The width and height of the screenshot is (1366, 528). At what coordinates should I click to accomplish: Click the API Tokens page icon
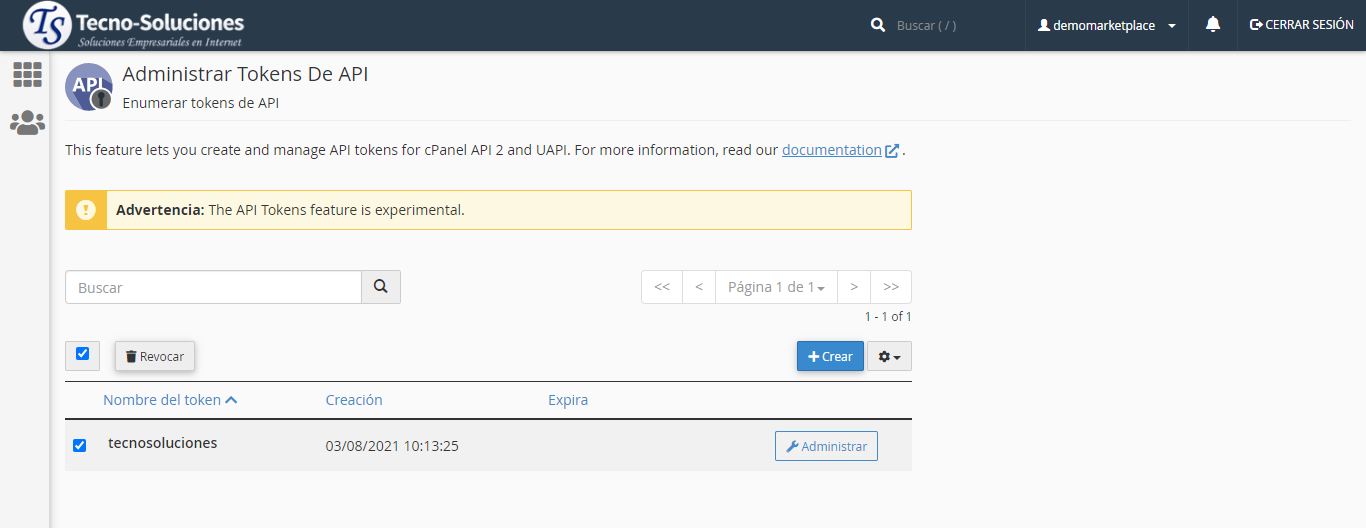89,86
